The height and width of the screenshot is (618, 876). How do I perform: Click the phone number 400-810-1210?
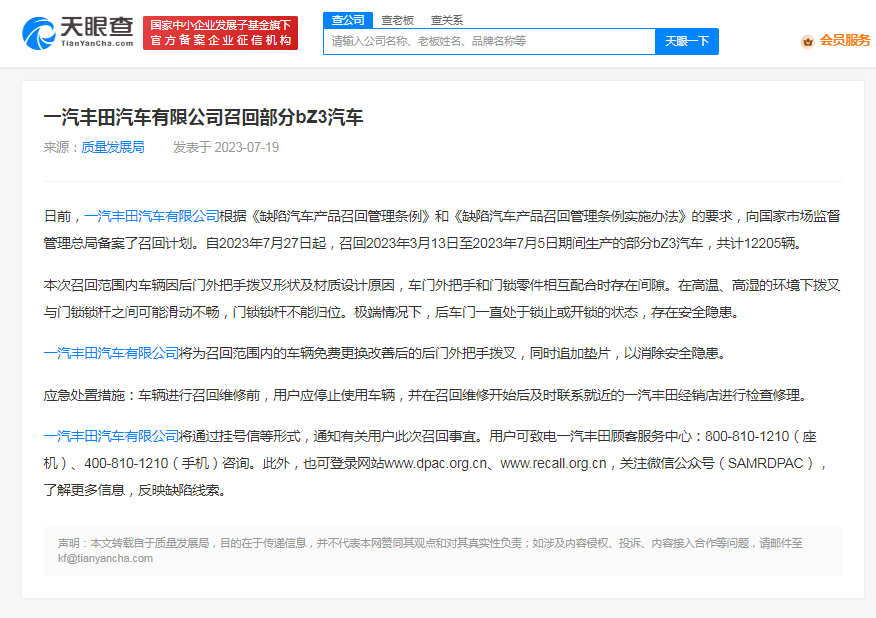(x=126, y=464)
